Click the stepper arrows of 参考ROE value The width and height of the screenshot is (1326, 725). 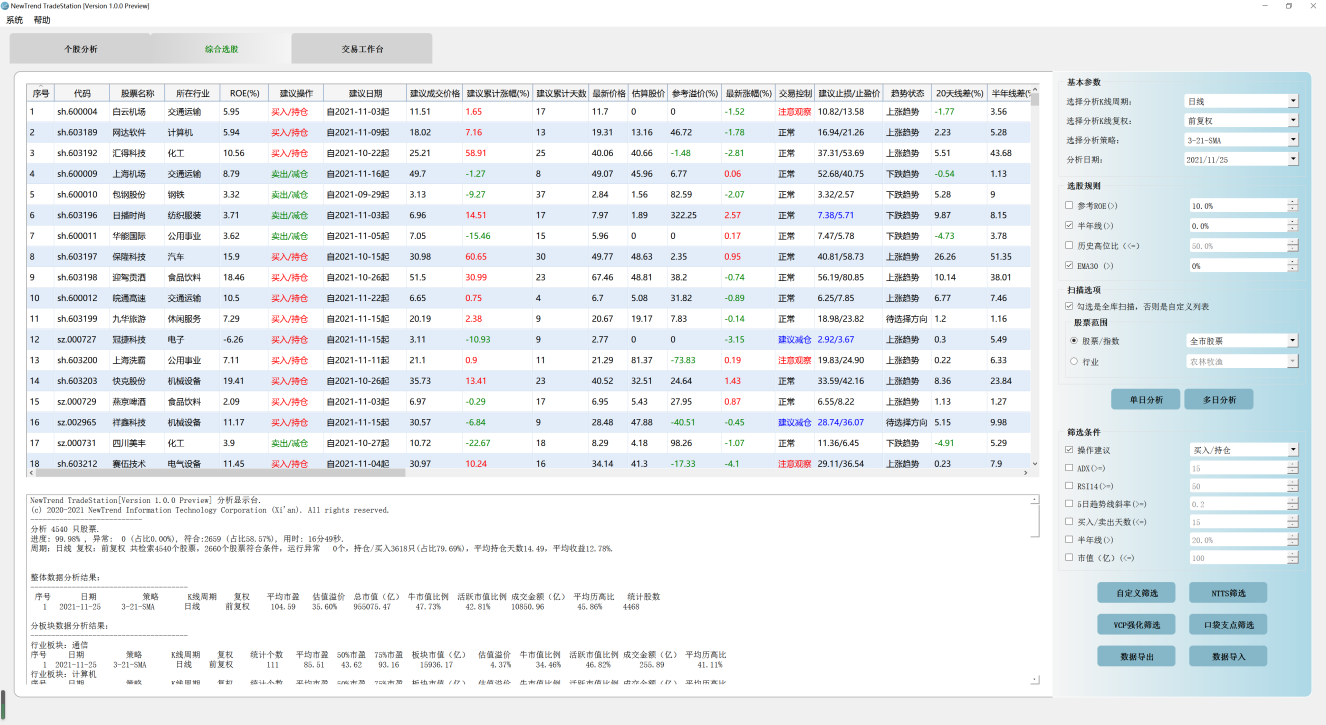click(1292, 205)
